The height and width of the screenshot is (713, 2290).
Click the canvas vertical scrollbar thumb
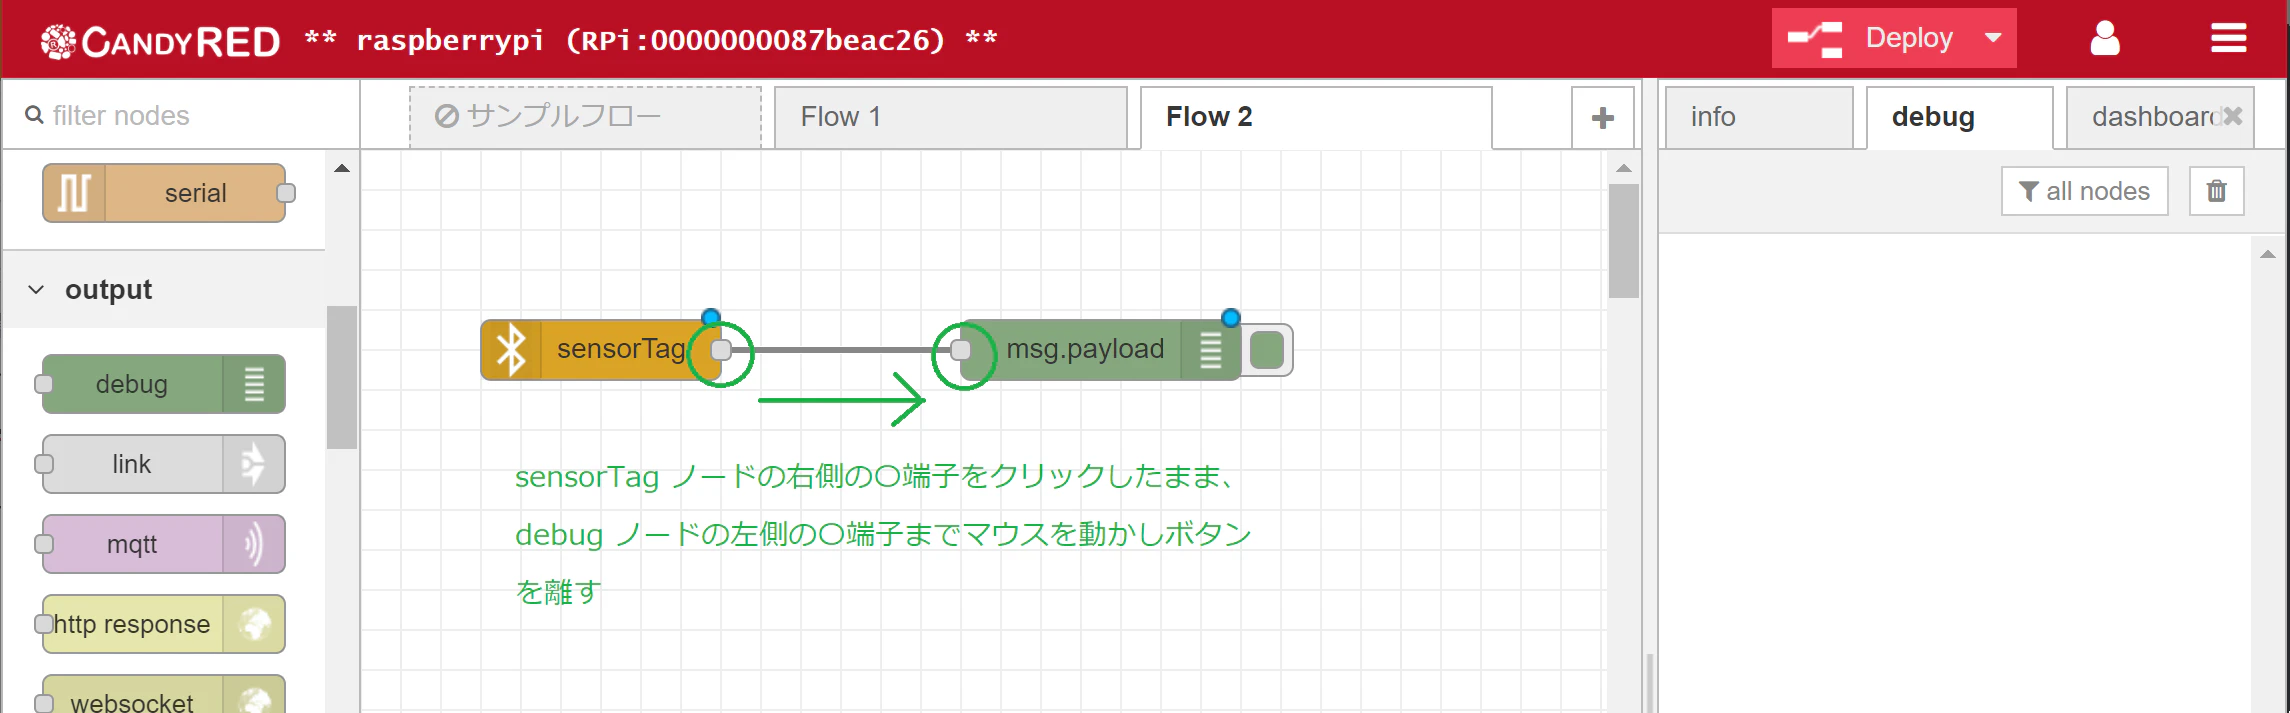(x=1624, y=241)
